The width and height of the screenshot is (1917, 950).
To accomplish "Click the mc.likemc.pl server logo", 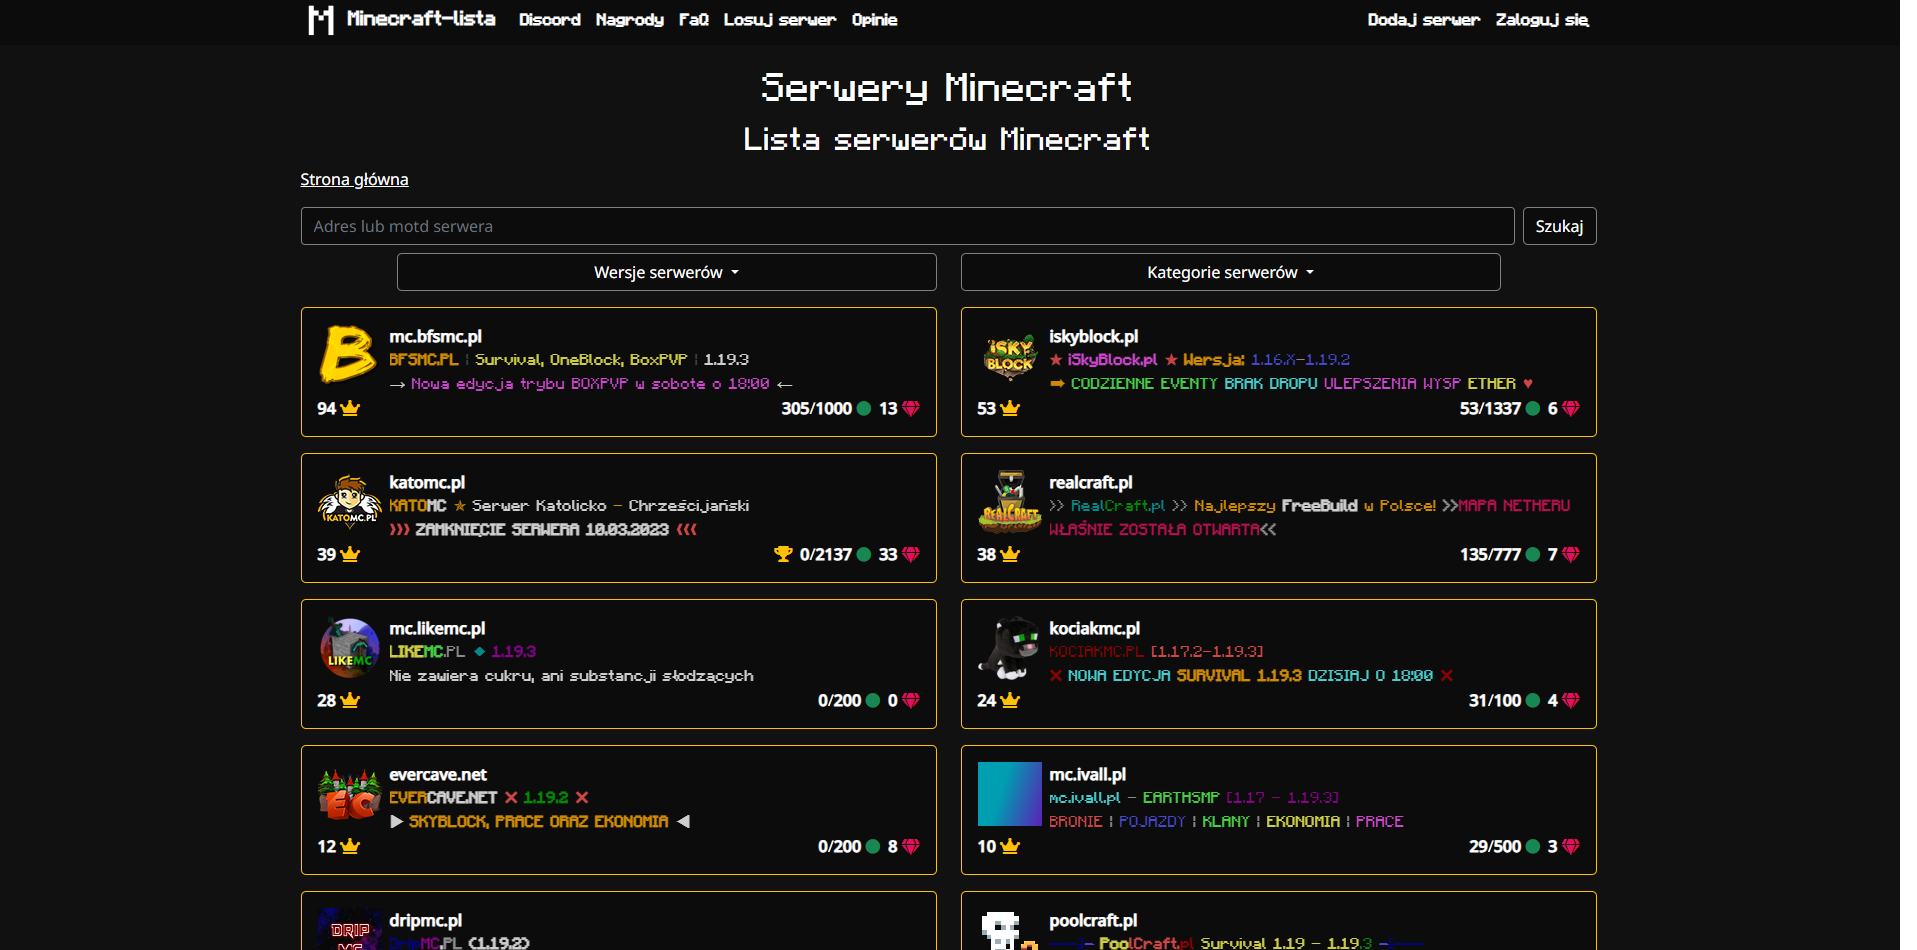I will (x=348, y=647).
